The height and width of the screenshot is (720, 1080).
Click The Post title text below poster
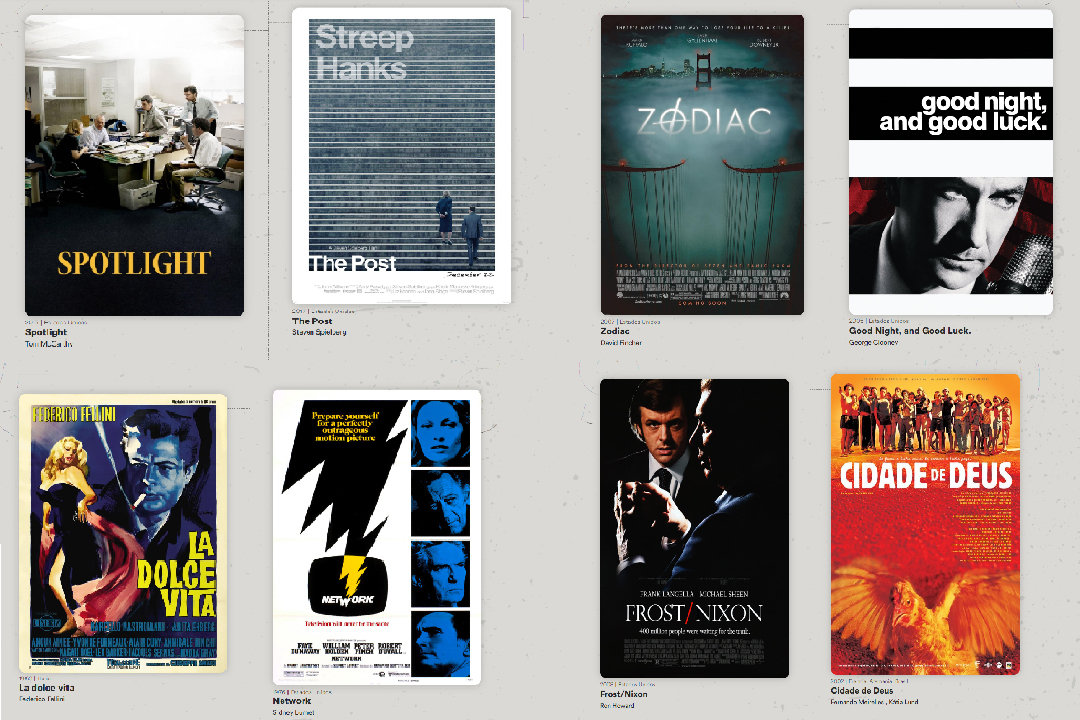[x=312, y=321]
